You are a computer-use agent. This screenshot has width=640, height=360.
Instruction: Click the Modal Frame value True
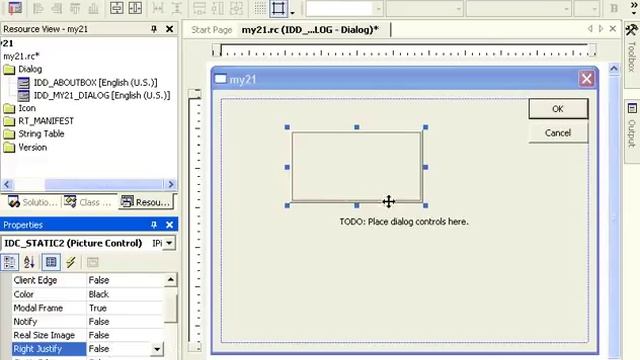tap(98, 308)
